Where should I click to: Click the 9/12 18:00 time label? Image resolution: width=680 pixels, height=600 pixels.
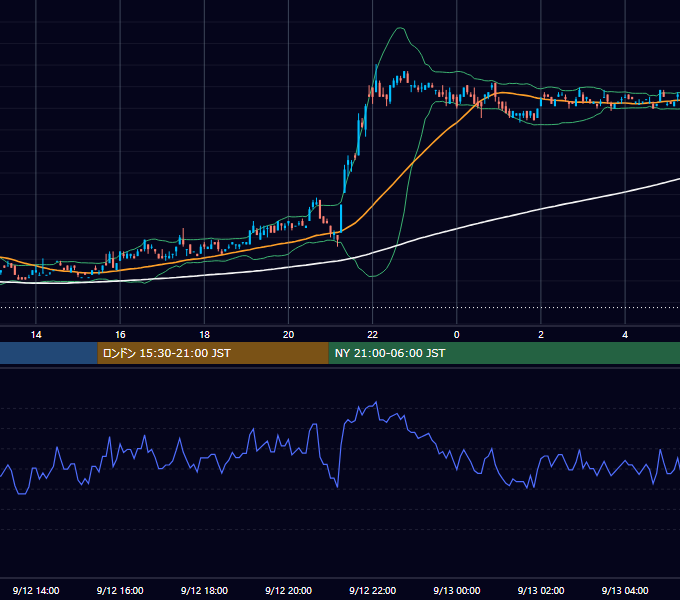pos(204,590)
